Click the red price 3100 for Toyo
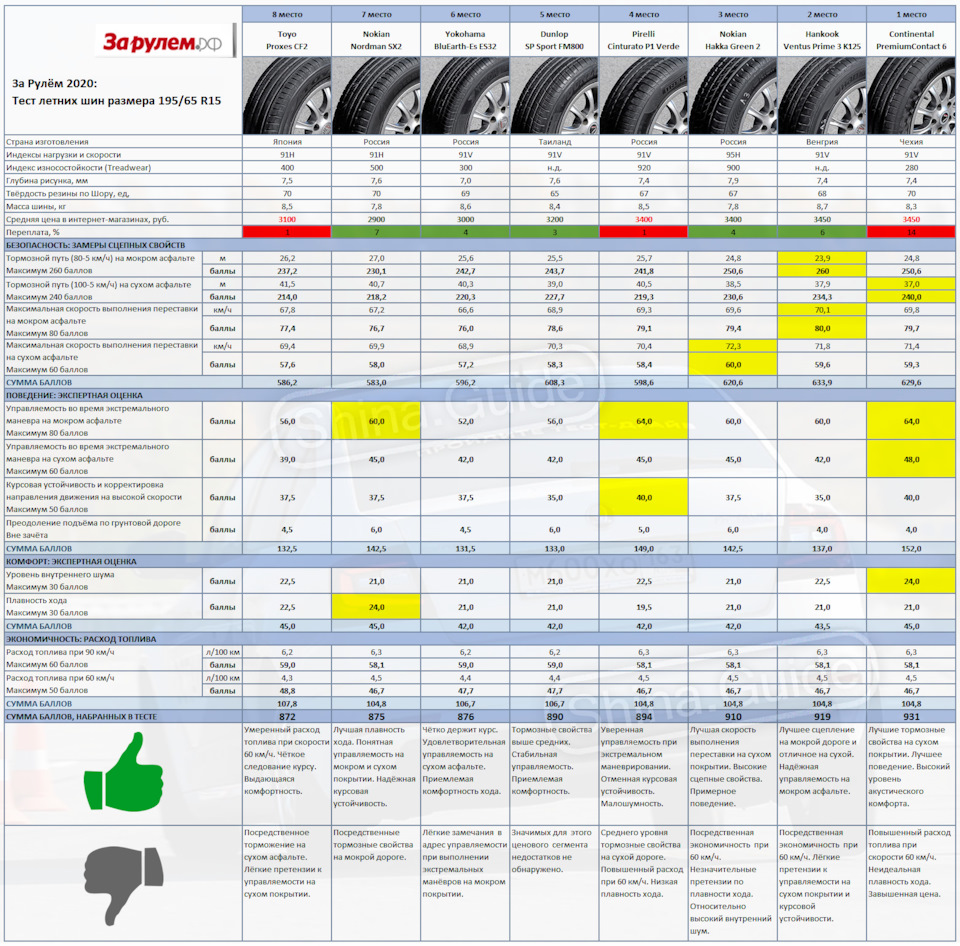The width and height of the screenshot is (960, 946). click(287, 219)
